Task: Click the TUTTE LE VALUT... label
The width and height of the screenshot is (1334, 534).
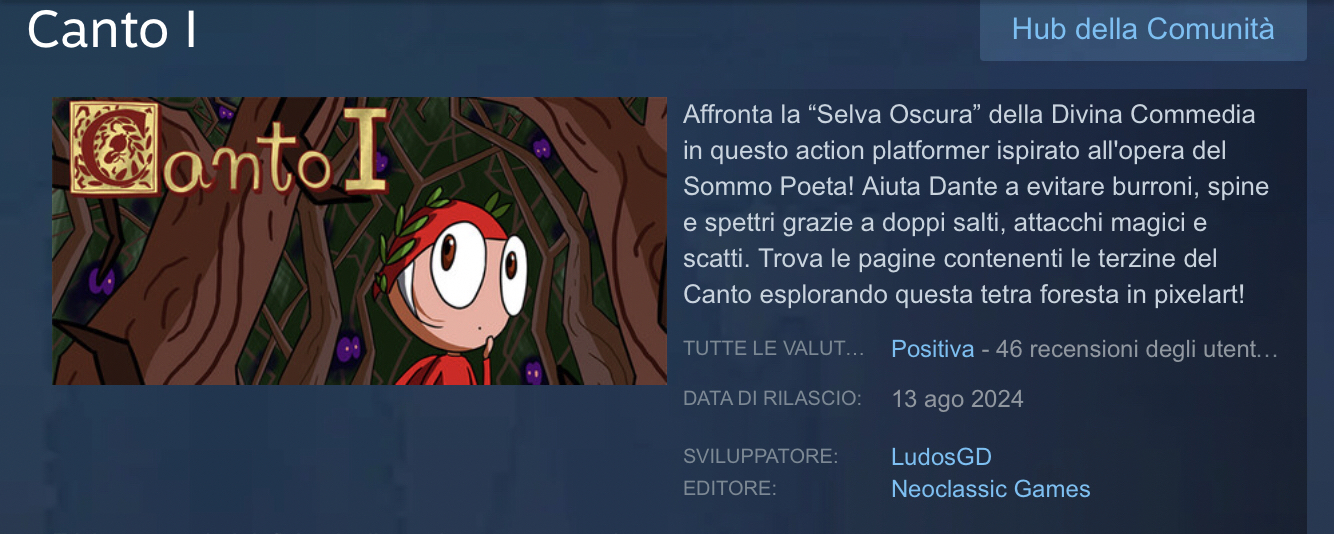Action: 774,349
